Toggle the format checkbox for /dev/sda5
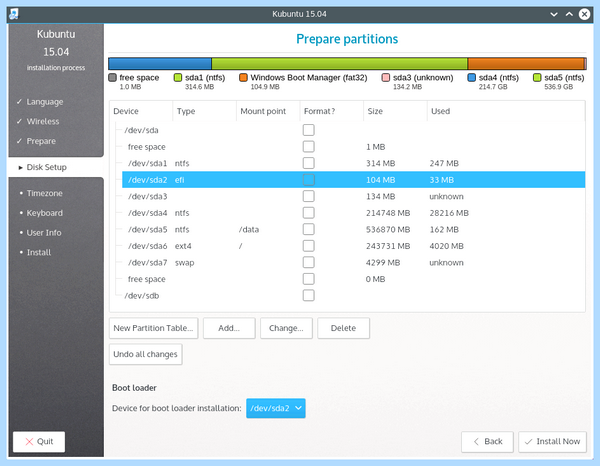Screen dimensions: 600x466 [x=308, y=229]
